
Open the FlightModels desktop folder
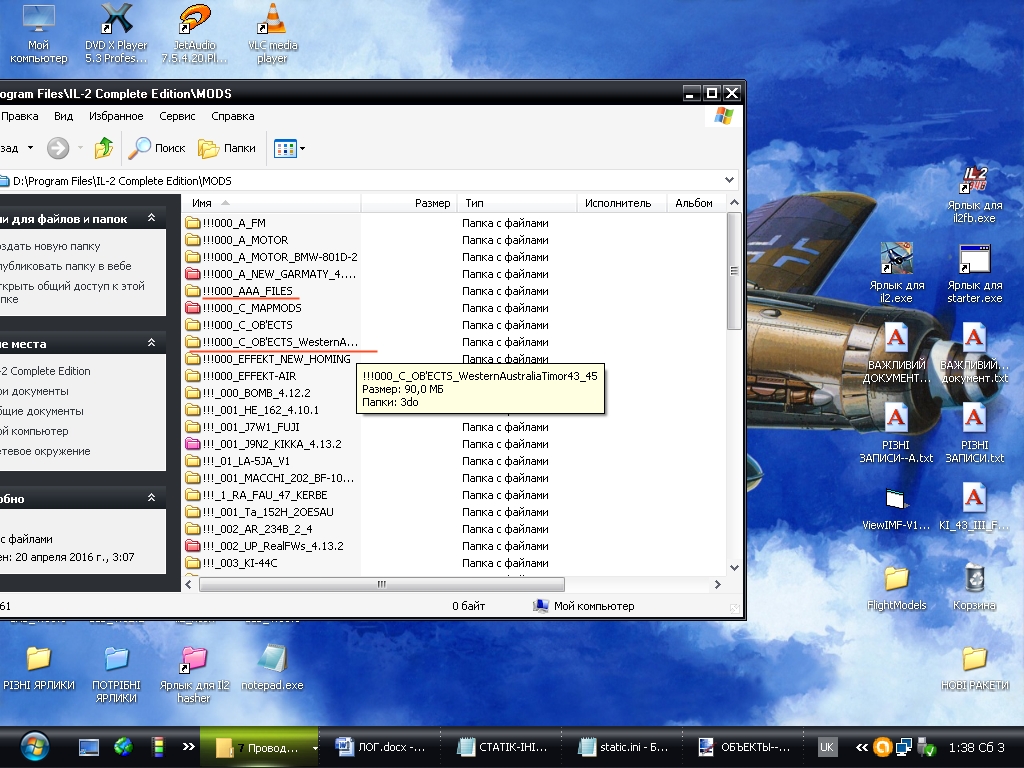(x=896, y=579)
